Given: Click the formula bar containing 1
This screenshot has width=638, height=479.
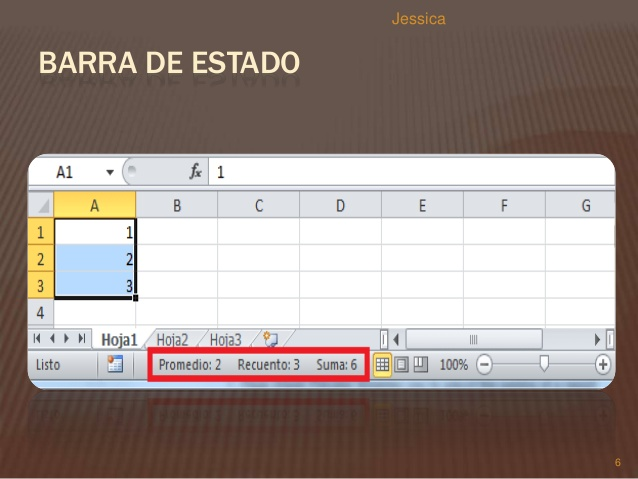Looking at the screenshot, I should tap(411, 172).
